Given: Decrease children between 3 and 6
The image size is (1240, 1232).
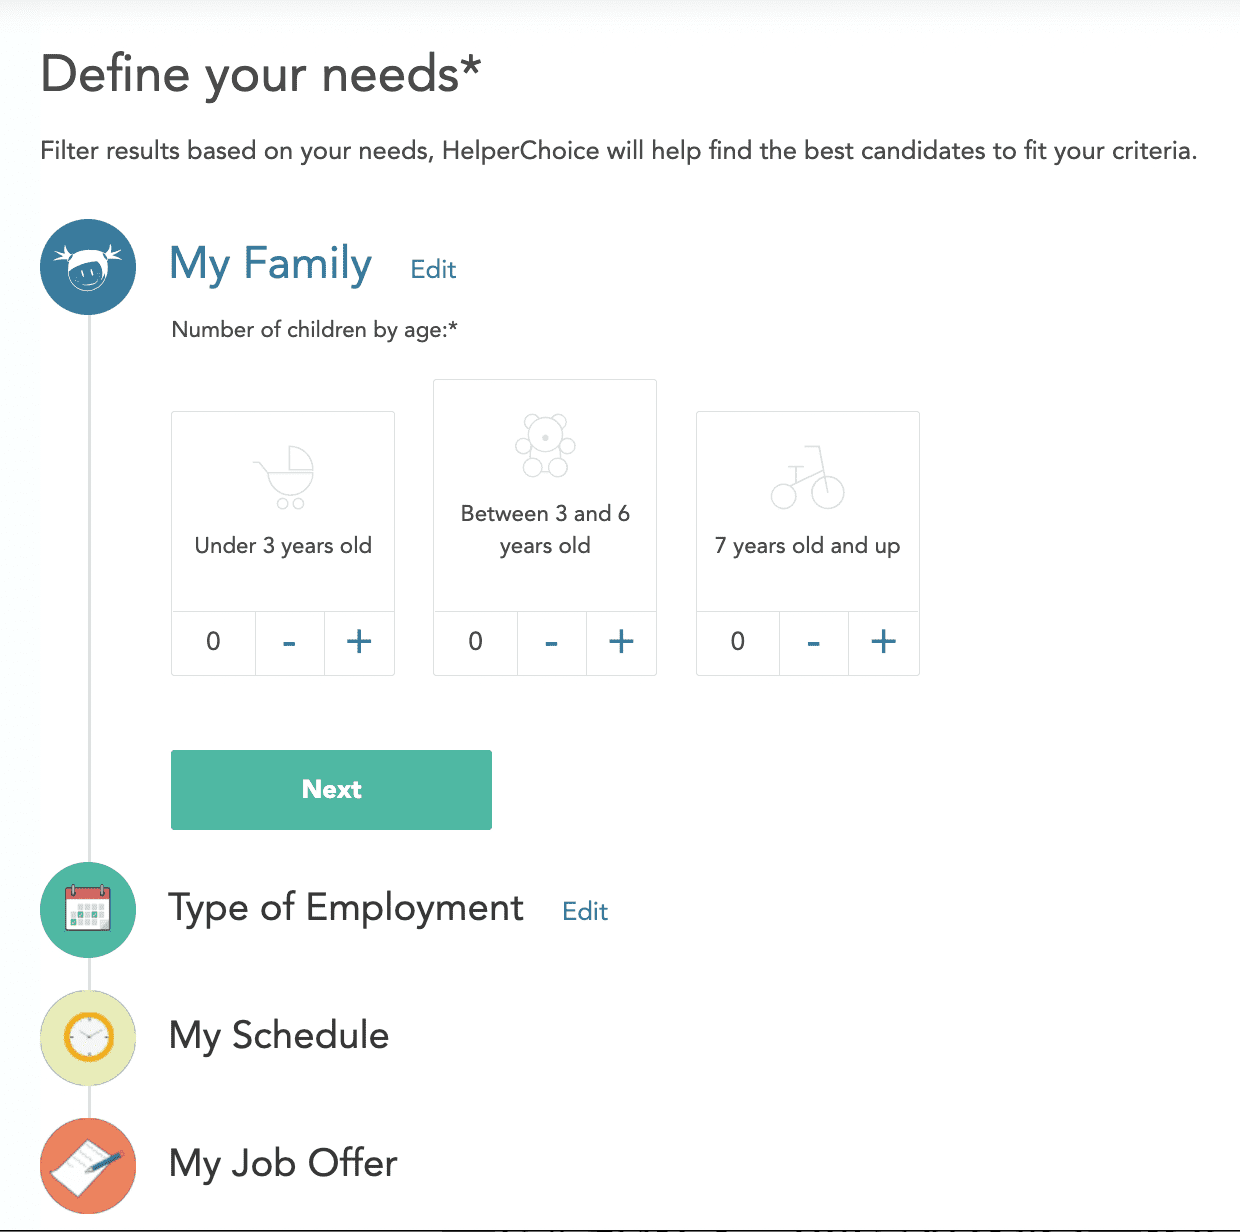Looking at the screenshot, I should click(552, 642).
